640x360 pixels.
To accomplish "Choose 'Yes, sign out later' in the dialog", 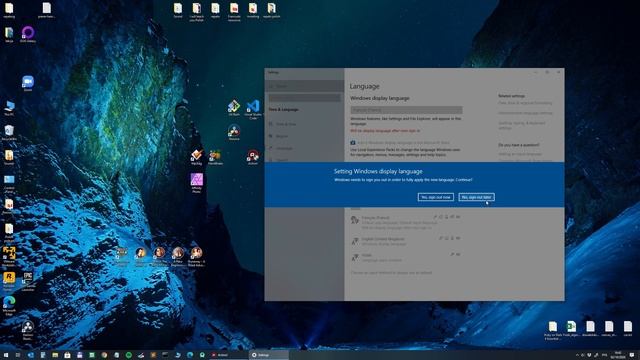I will pyautogui.click(x=476, y=197).
